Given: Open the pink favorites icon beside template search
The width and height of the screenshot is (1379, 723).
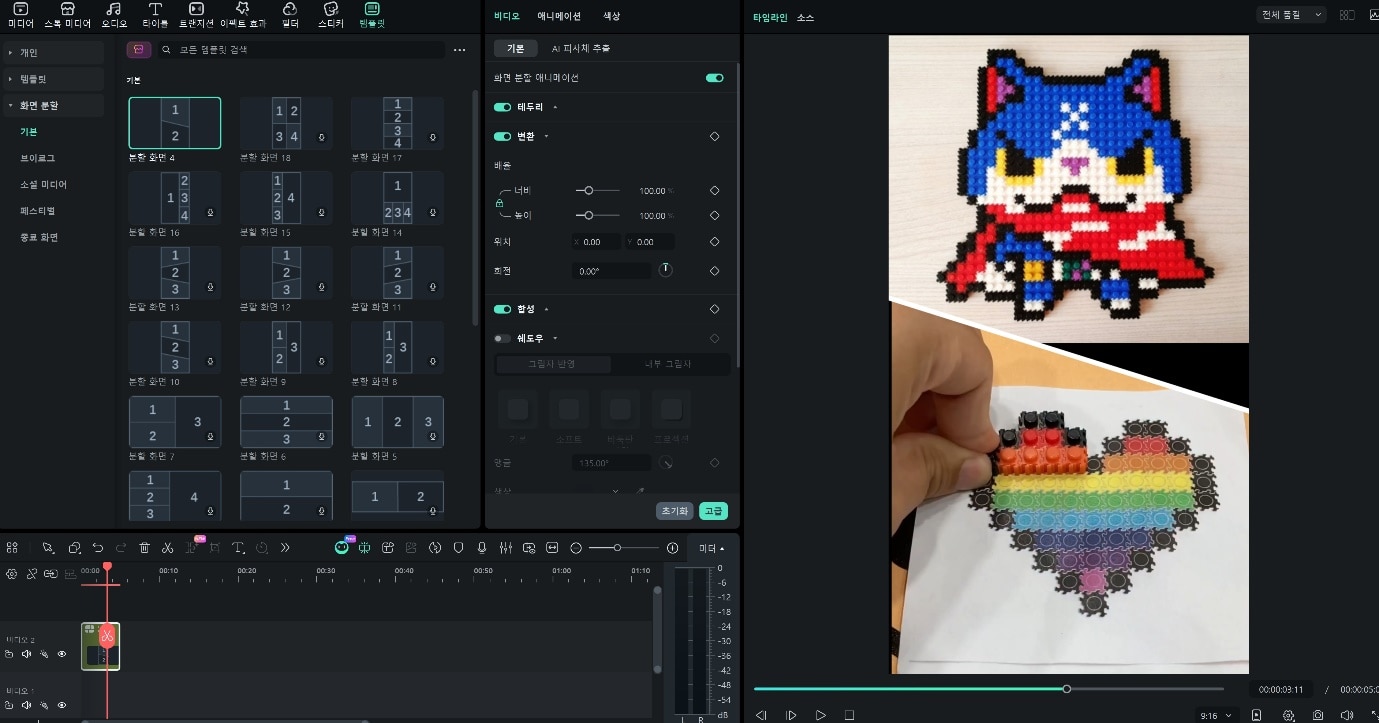Looking at the screenshot, I should click(x=139, y=49).
